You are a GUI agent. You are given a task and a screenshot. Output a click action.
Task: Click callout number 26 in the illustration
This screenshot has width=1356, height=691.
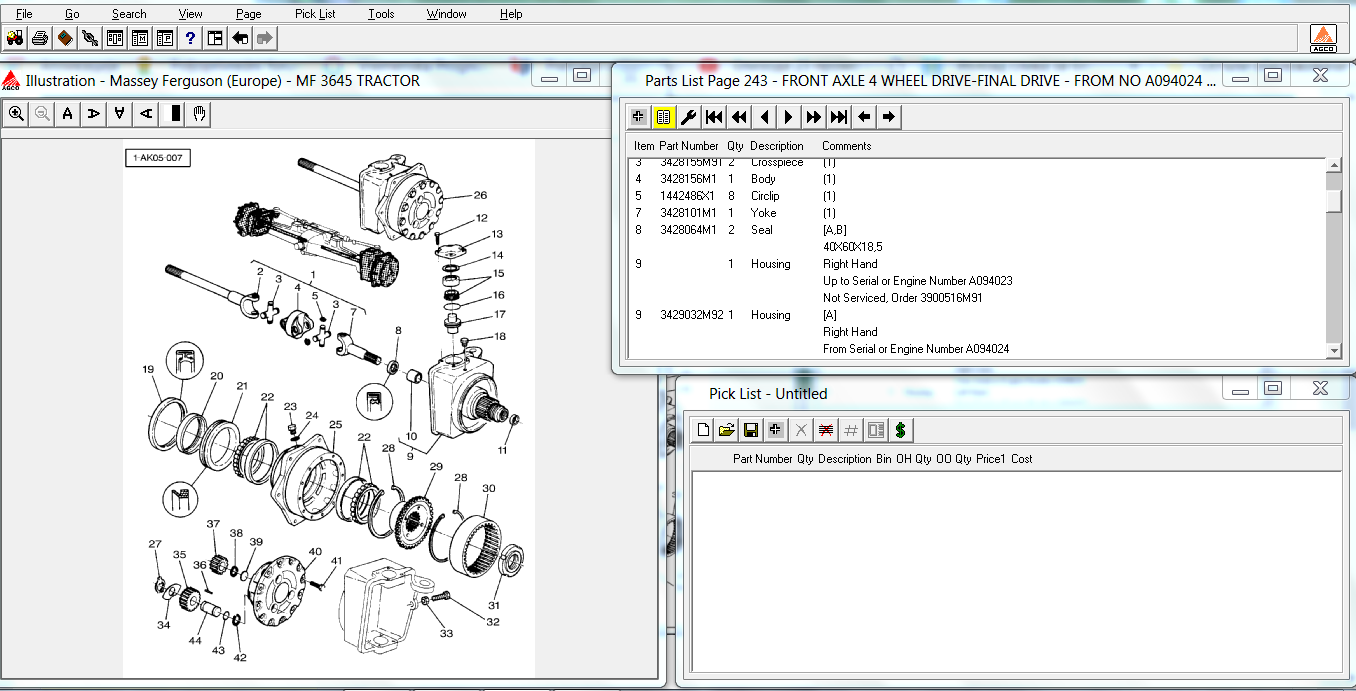point(480,195)
